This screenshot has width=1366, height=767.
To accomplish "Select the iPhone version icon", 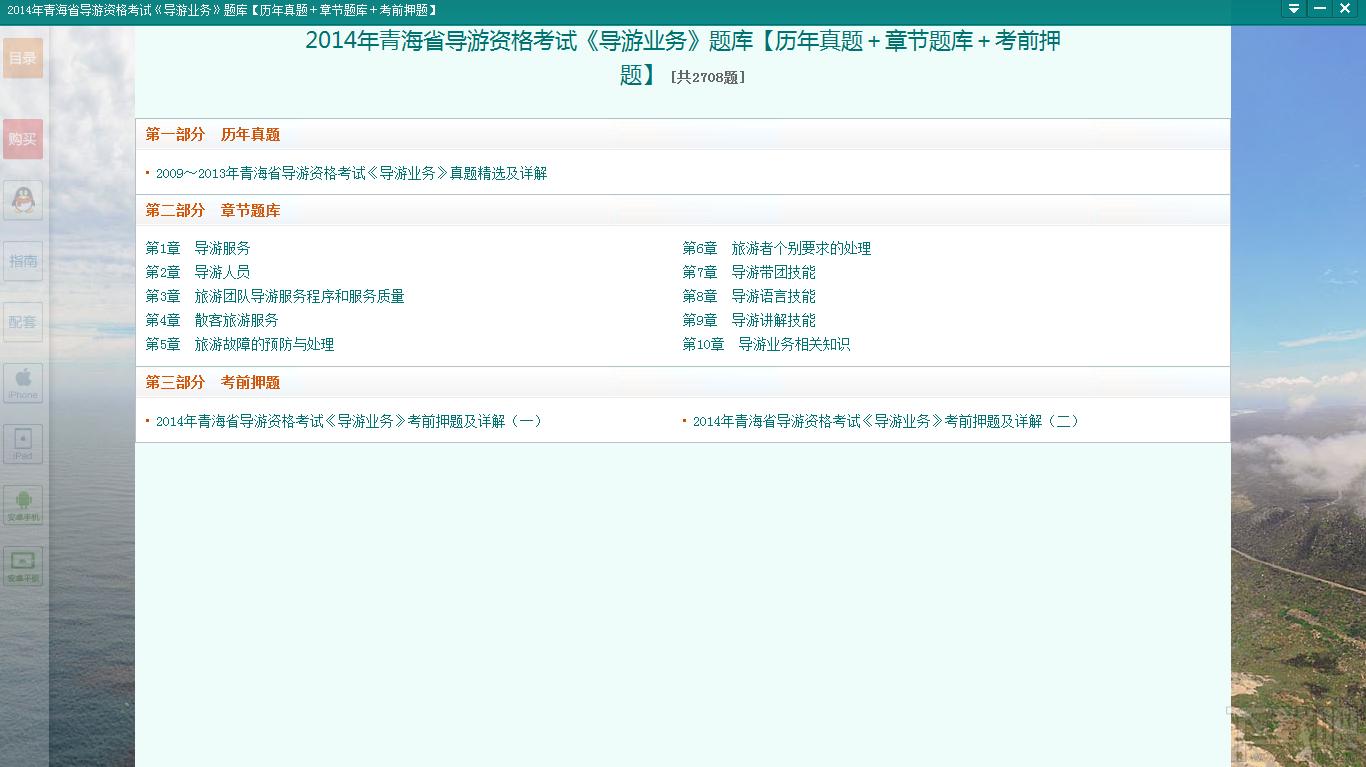I will click(23, 383).
